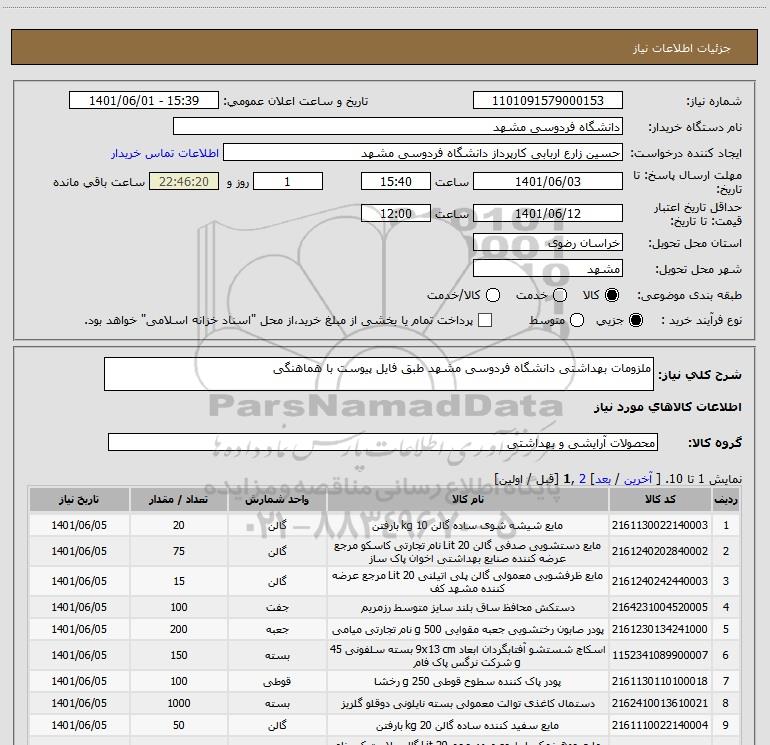Click quantity 200 in row 5
This screenshot has width=770, height=745.
click(179, 629)
